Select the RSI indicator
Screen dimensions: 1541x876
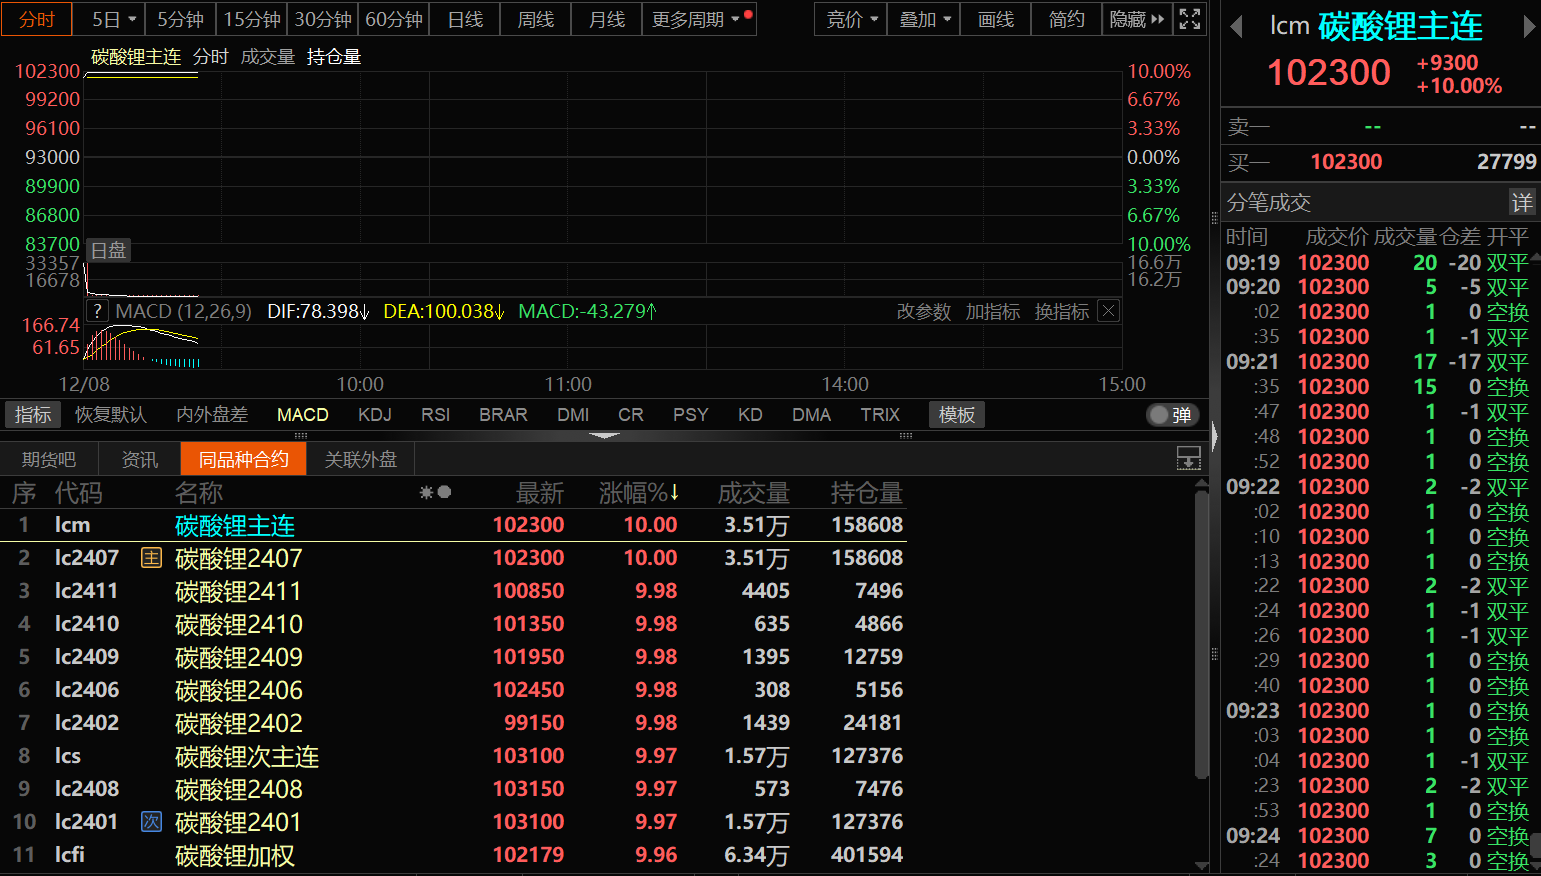tap(436, 415)
